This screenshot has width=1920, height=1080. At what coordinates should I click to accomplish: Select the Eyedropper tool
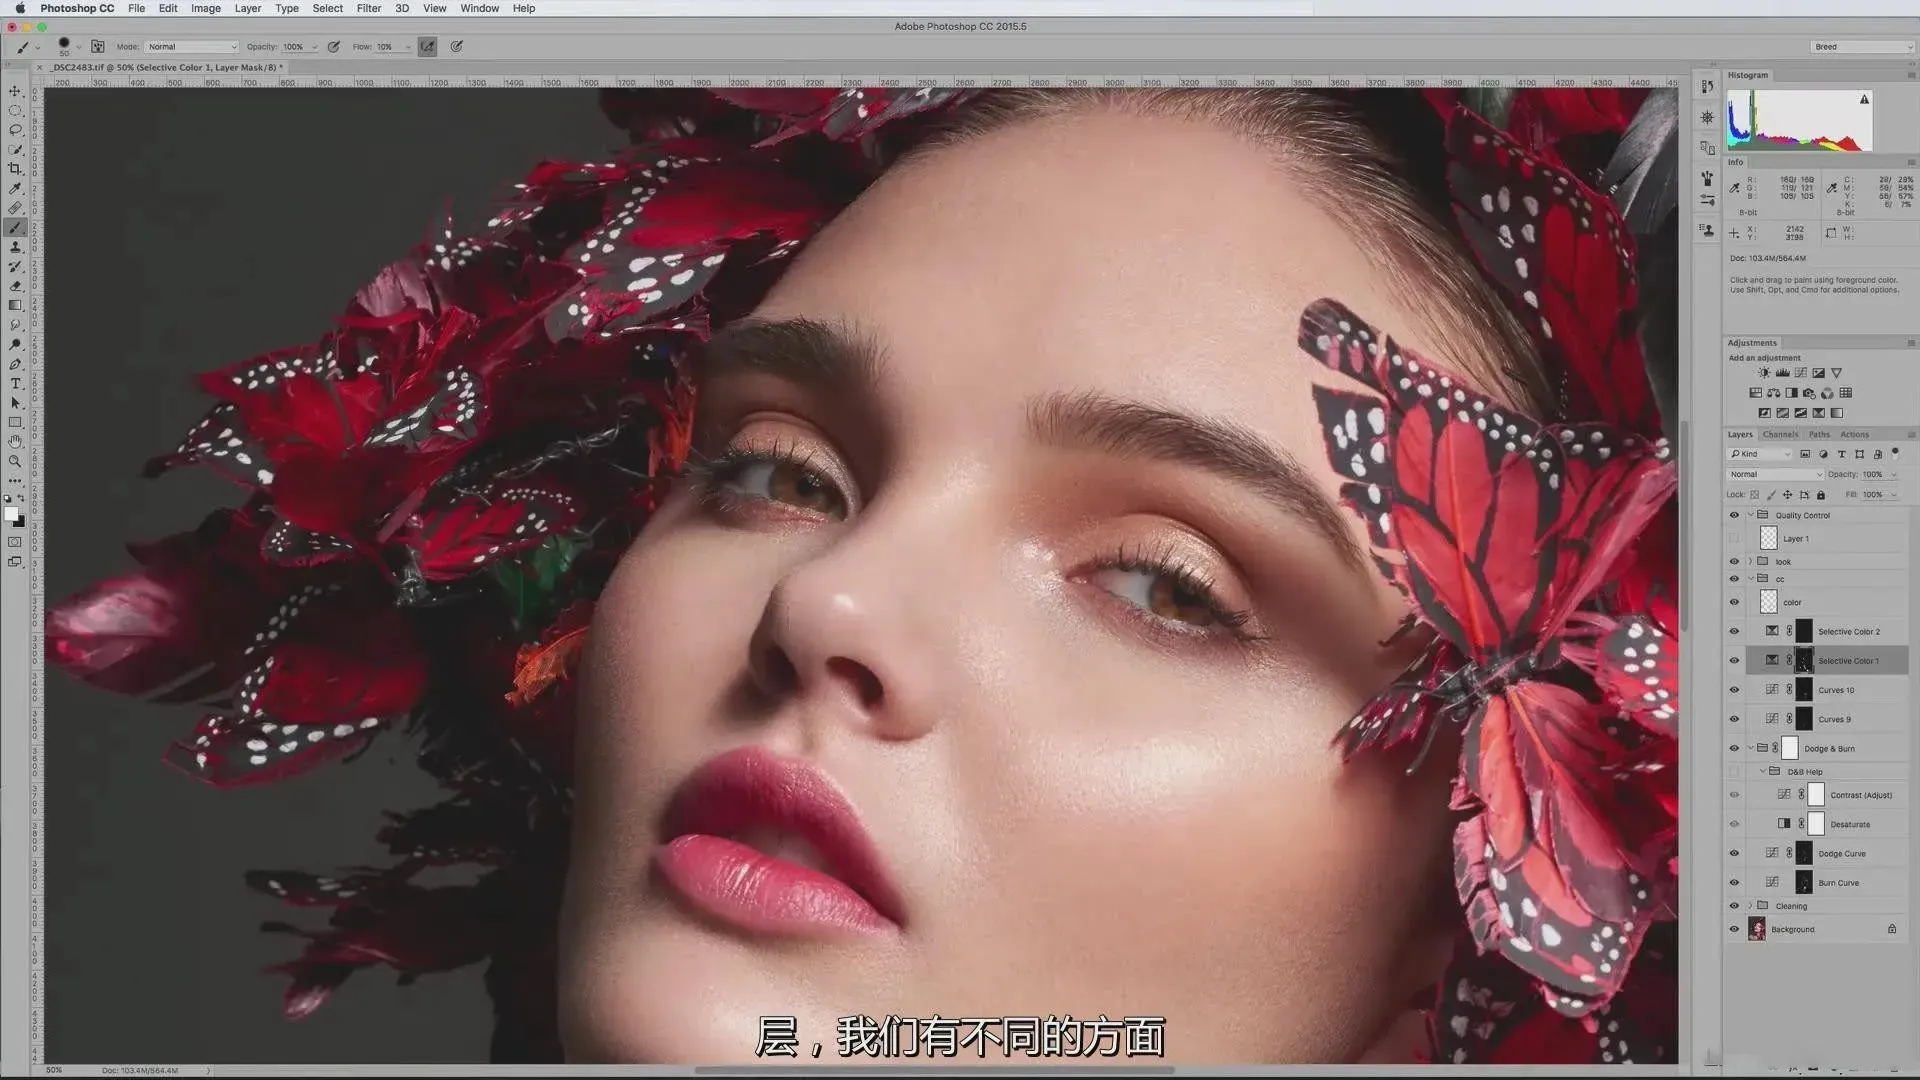point(15,188)
